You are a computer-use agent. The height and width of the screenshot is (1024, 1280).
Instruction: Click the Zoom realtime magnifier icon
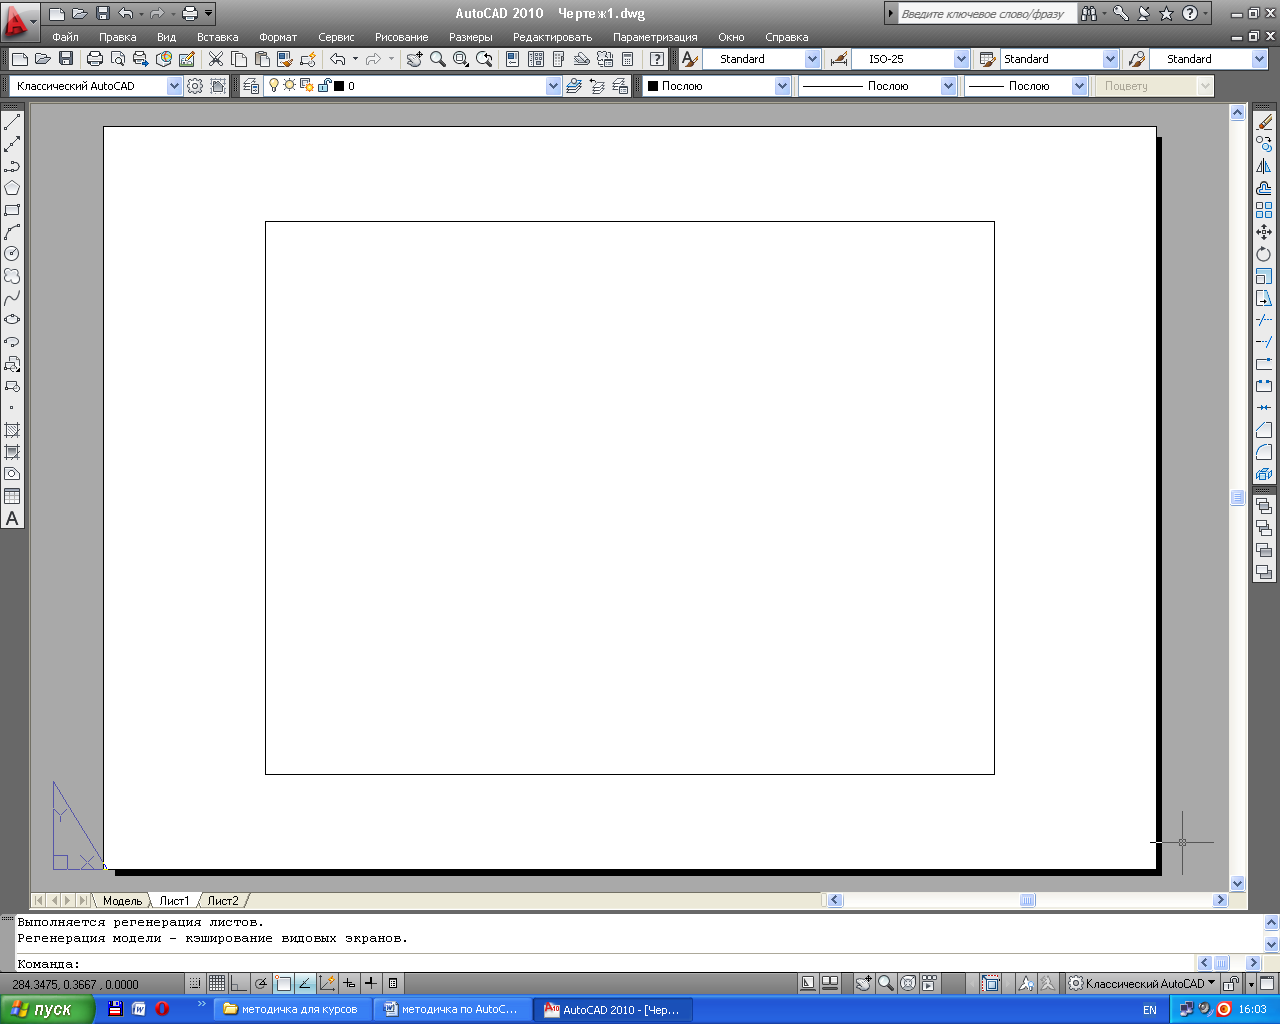click(x=438, y=59)
